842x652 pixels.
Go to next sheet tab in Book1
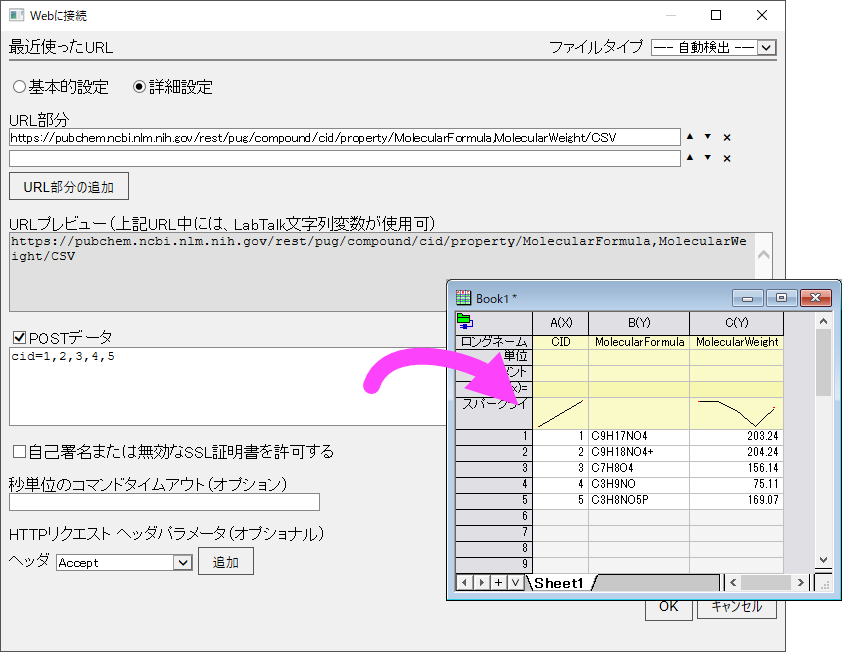click(482, 582)
